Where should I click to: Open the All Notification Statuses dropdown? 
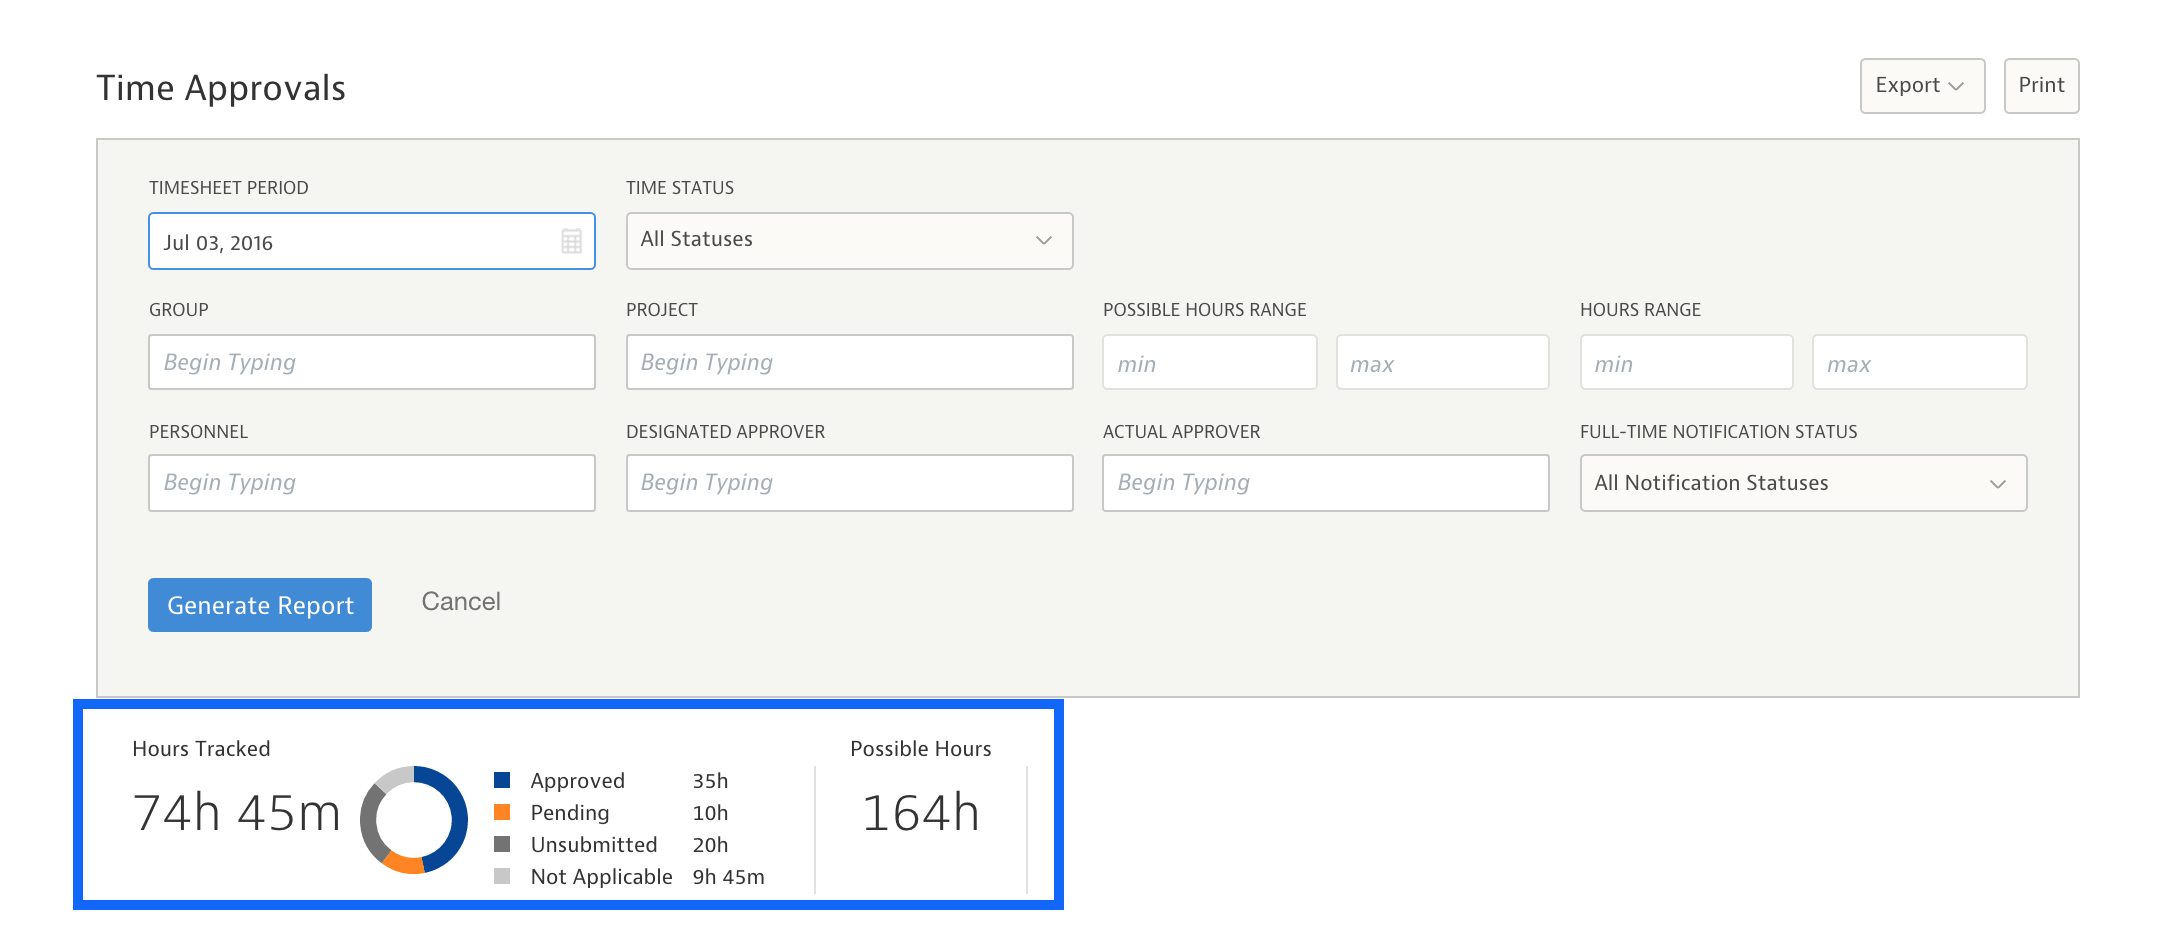point(1802,483)
